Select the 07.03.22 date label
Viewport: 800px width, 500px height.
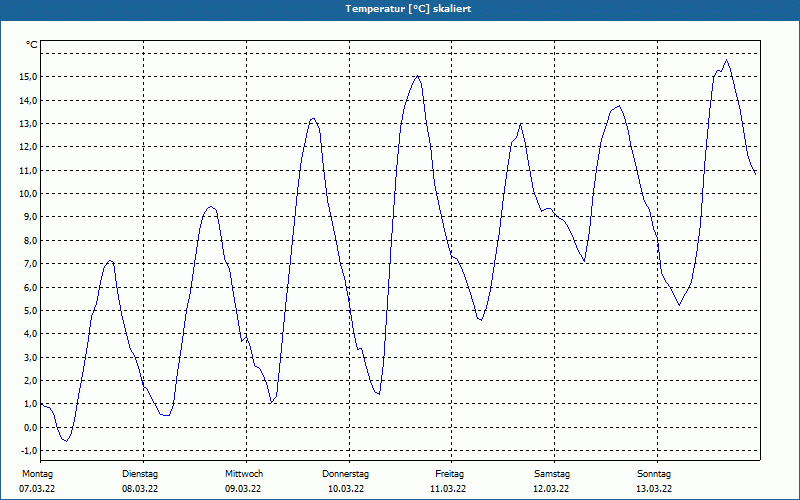(37, 489)
